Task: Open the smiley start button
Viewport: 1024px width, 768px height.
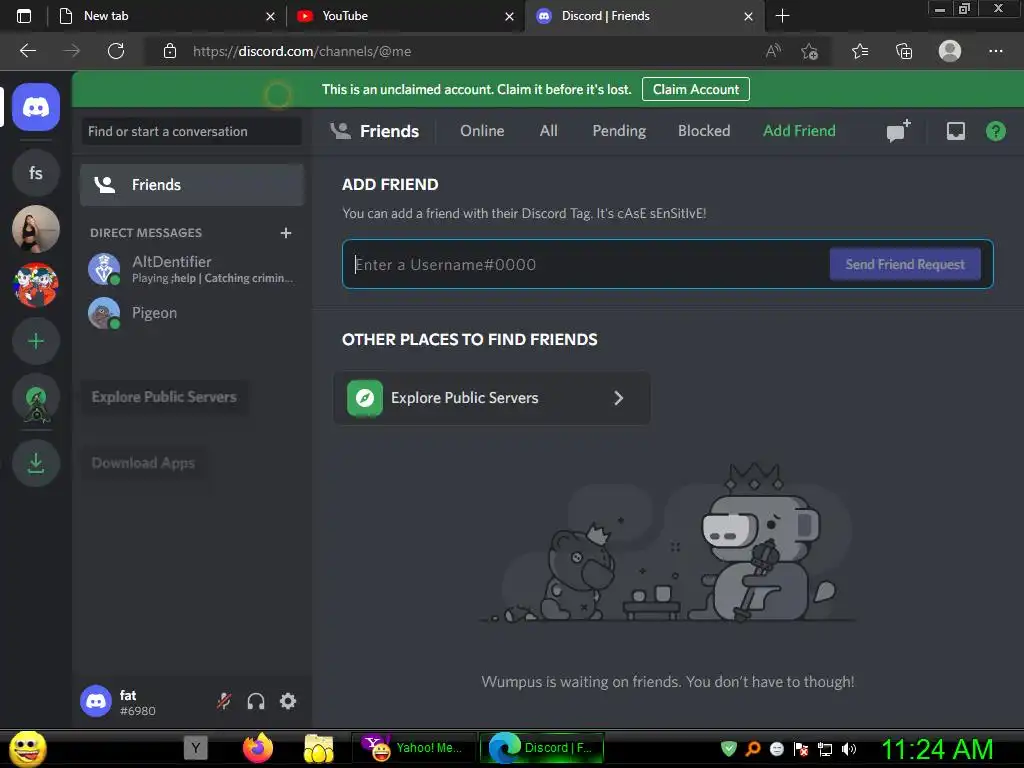Action: 27,748
